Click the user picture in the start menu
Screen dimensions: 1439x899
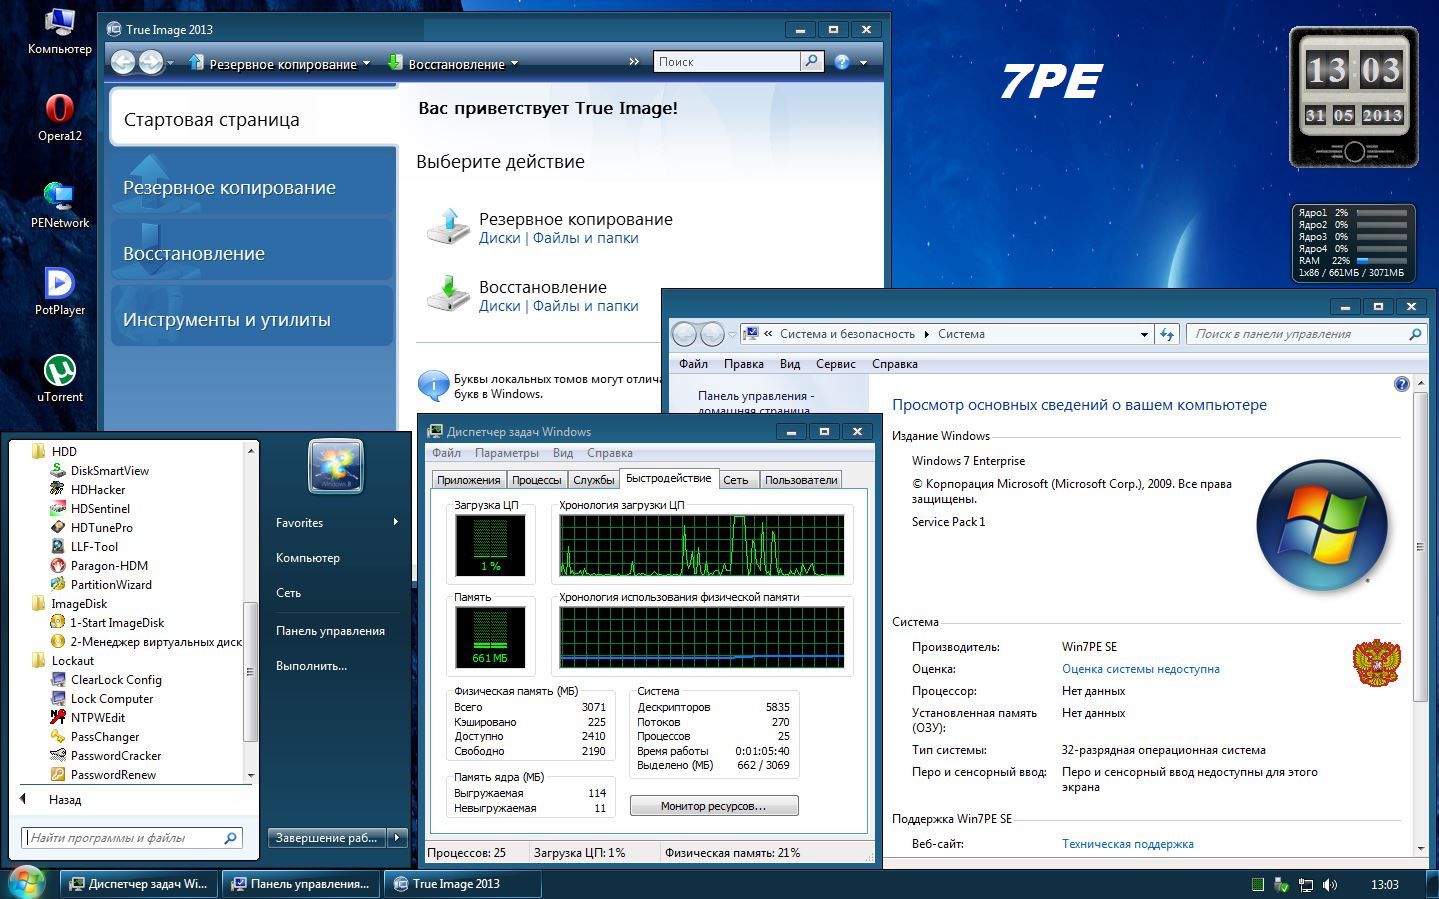coord(336,466)
